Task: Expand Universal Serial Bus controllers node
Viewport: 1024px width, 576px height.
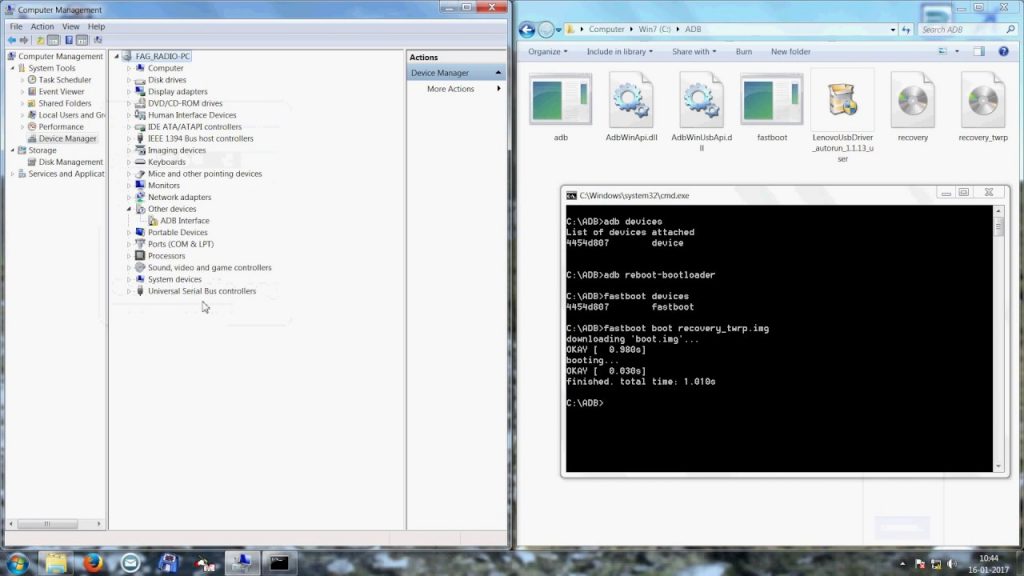Action: pos(129,291)
